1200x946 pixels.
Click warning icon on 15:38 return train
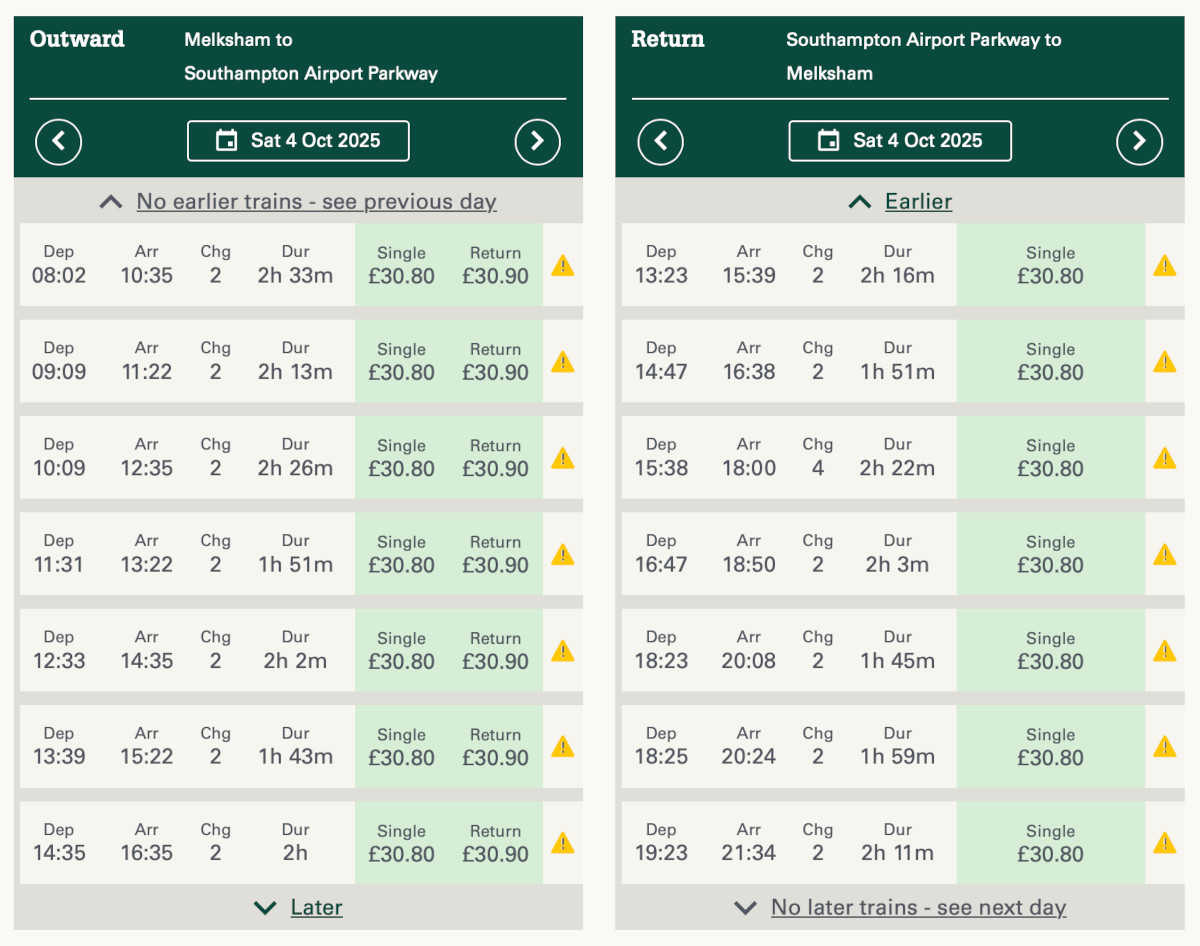pyautogui.click(x=1164, y=458)
